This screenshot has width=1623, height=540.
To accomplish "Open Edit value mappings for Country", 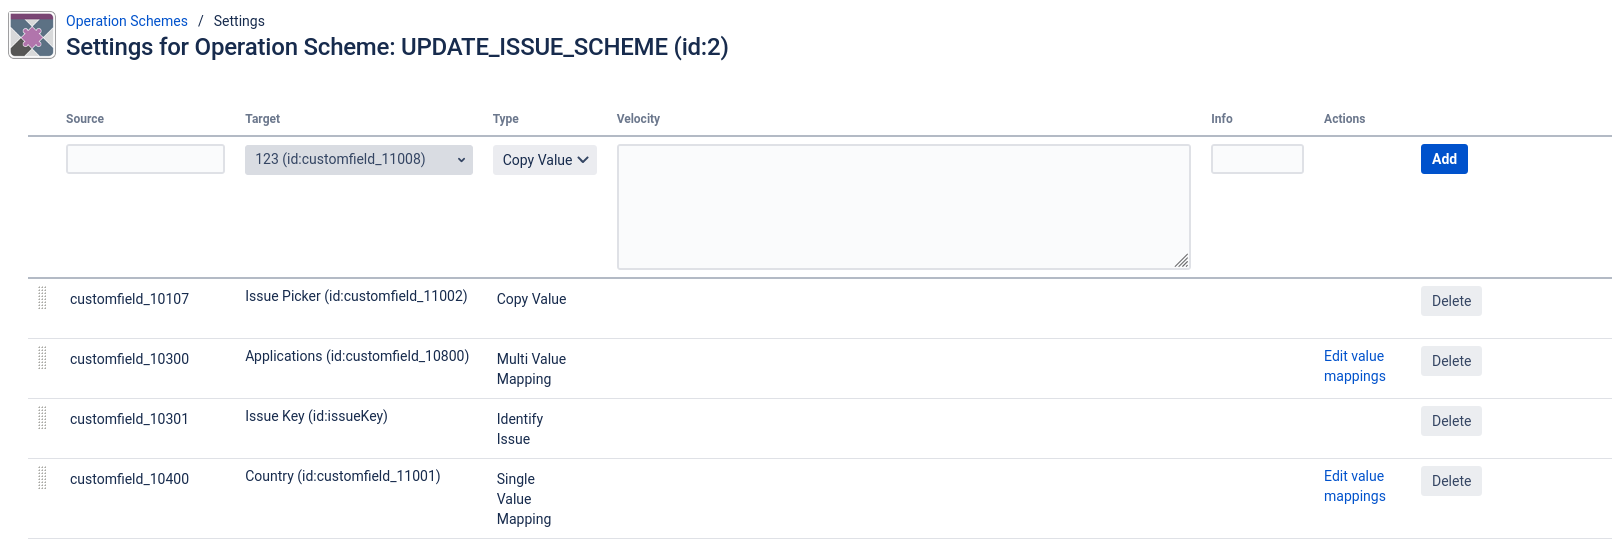I will pyautogui.click(x=1355, y=486).
